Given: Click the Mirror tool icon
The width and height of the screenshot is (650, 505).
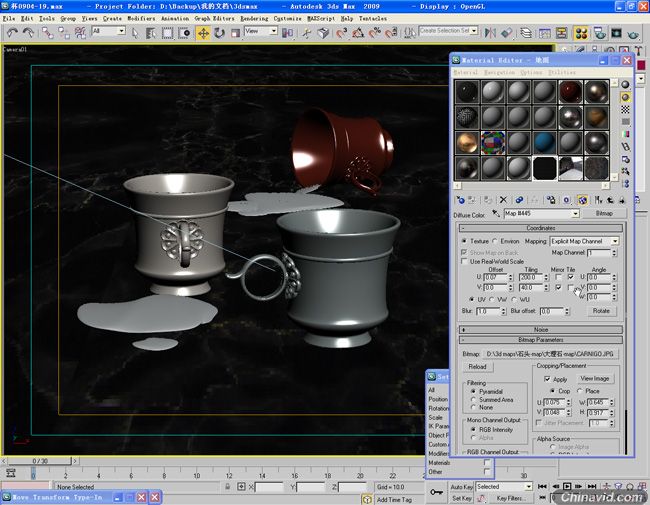Looking at the screenshot, I should pyautogui.click(x=490, y=33).
